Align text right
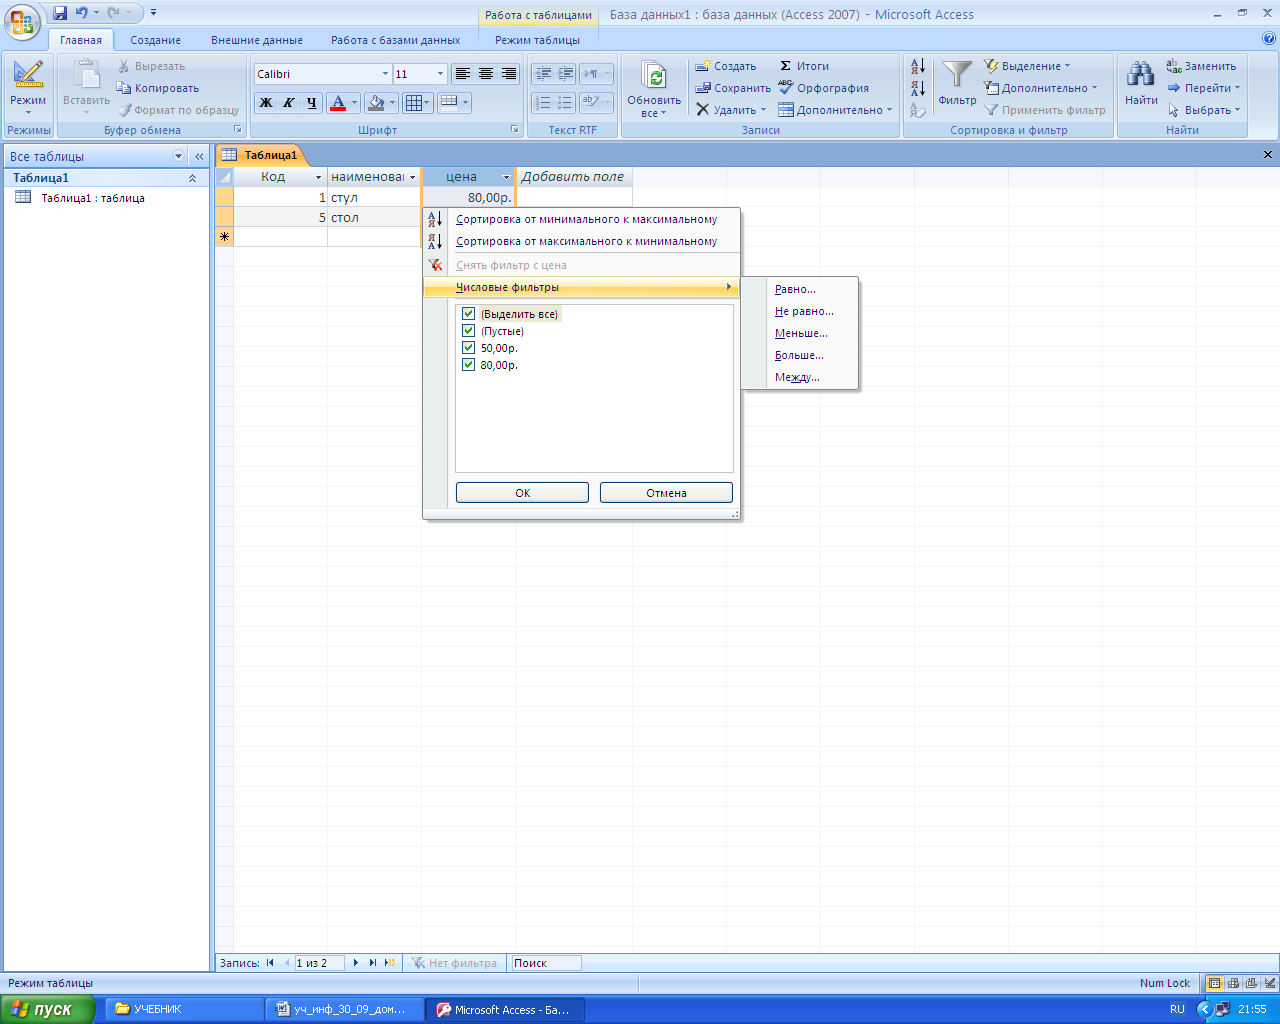This screenshot has width=1280, height=1024. [509, 74]
